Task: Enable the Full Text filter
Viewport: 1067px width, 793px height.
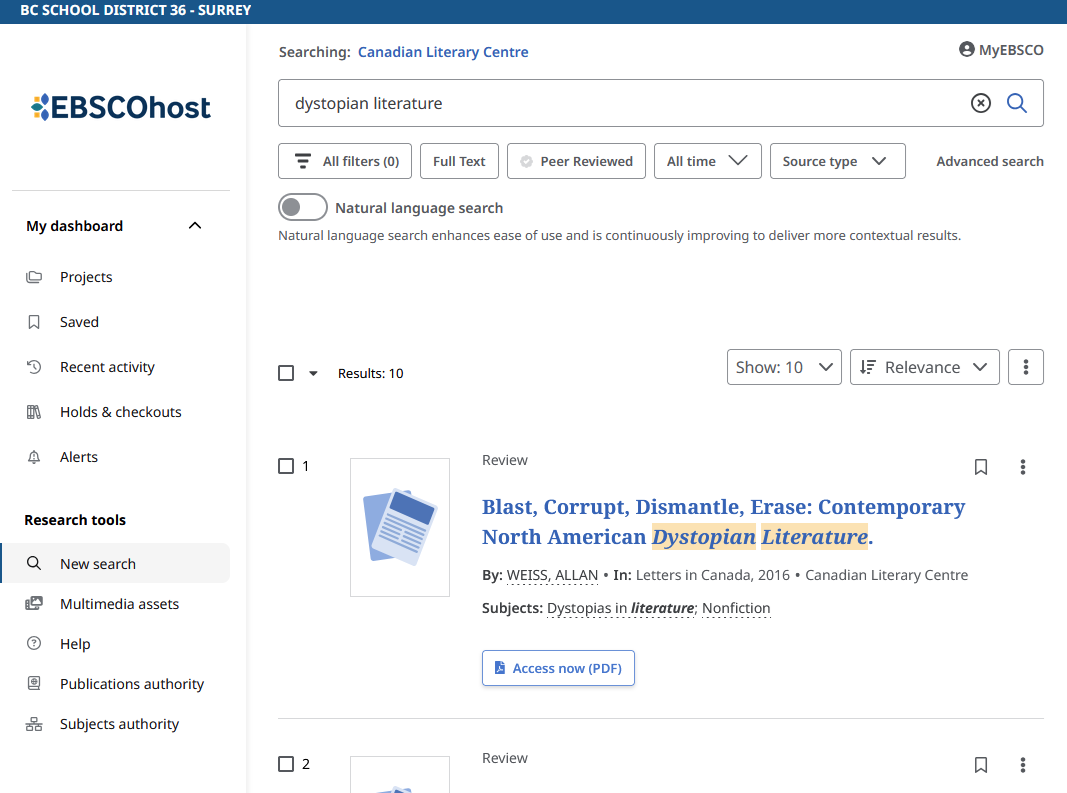Action: click(x=459, y=161)
